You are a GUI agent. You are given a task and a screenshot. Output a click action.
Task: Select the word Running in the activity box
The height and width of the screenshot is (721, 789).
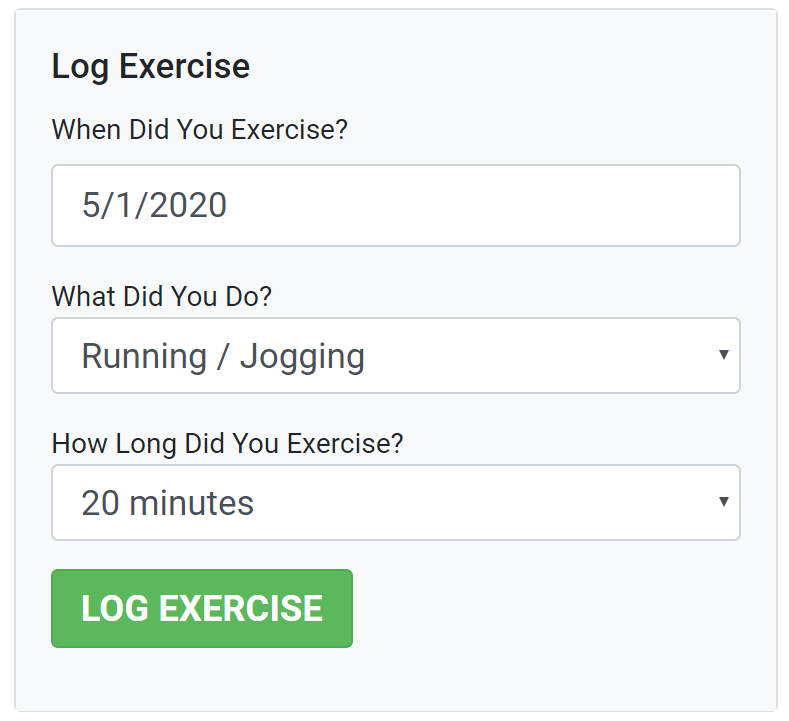(144, 356)
